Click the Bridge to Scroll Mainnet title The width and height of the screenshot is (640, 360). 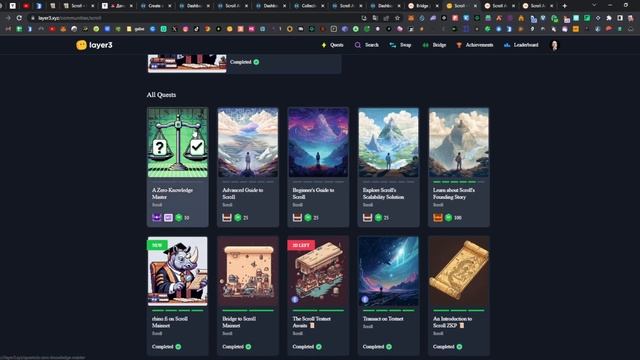(x=239, y=322)
